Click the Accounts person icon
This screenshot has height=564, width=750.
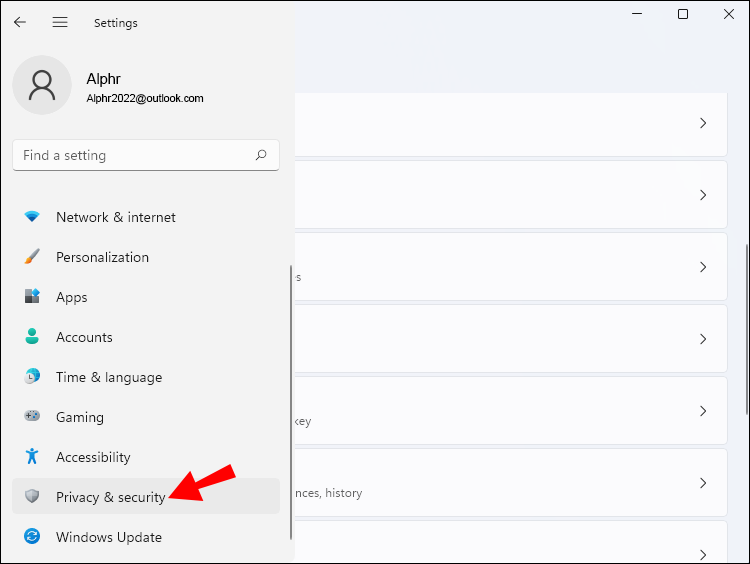coord(32,337)
